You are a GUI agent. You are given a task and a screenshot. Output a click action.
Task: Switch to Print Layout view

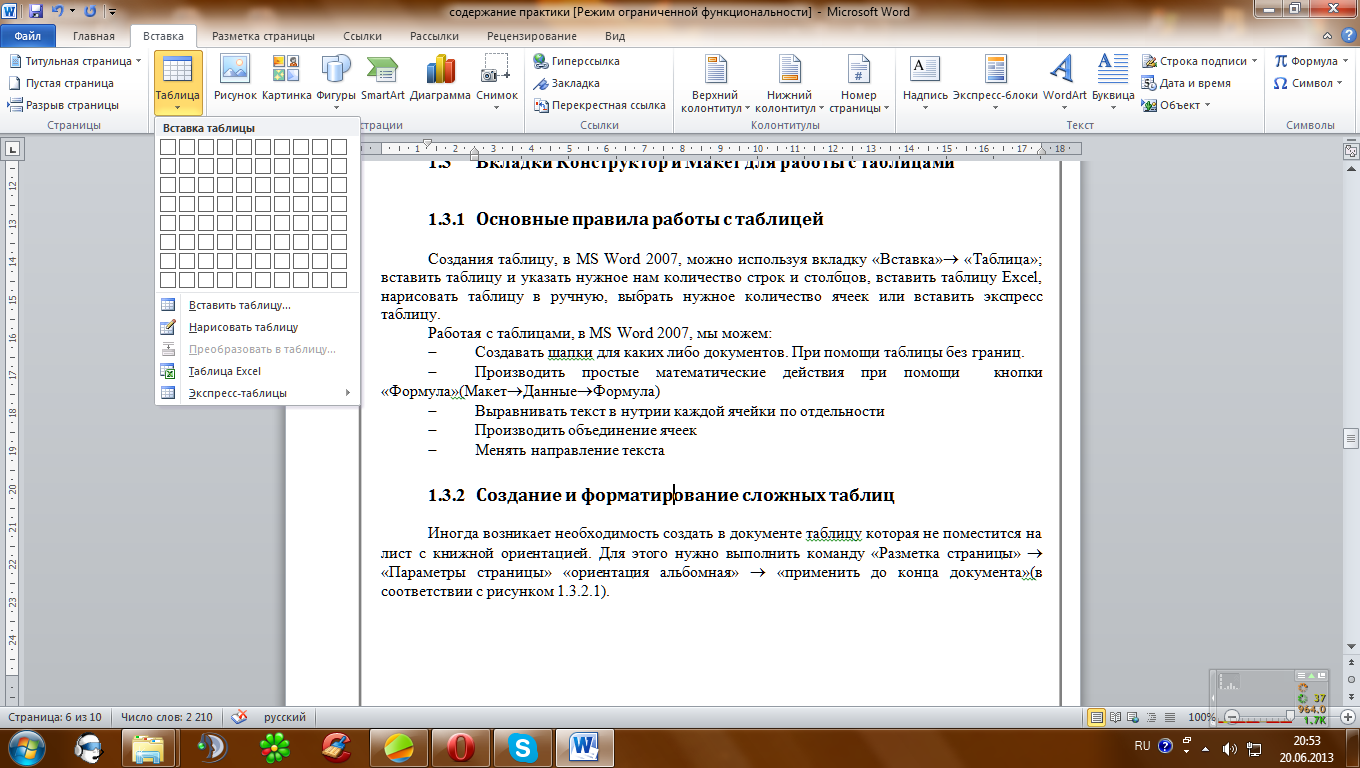tap(1097, 717)
